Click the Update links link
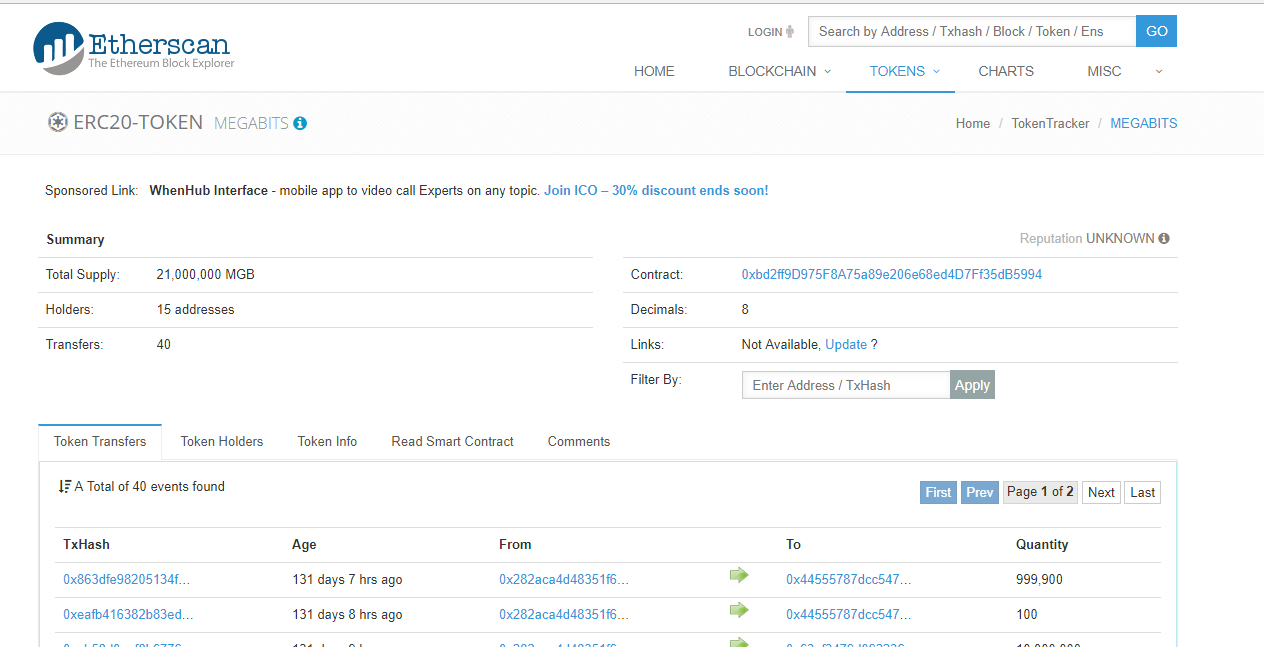The width and height of the screenshot is (1264, 647). coord(846,344)
